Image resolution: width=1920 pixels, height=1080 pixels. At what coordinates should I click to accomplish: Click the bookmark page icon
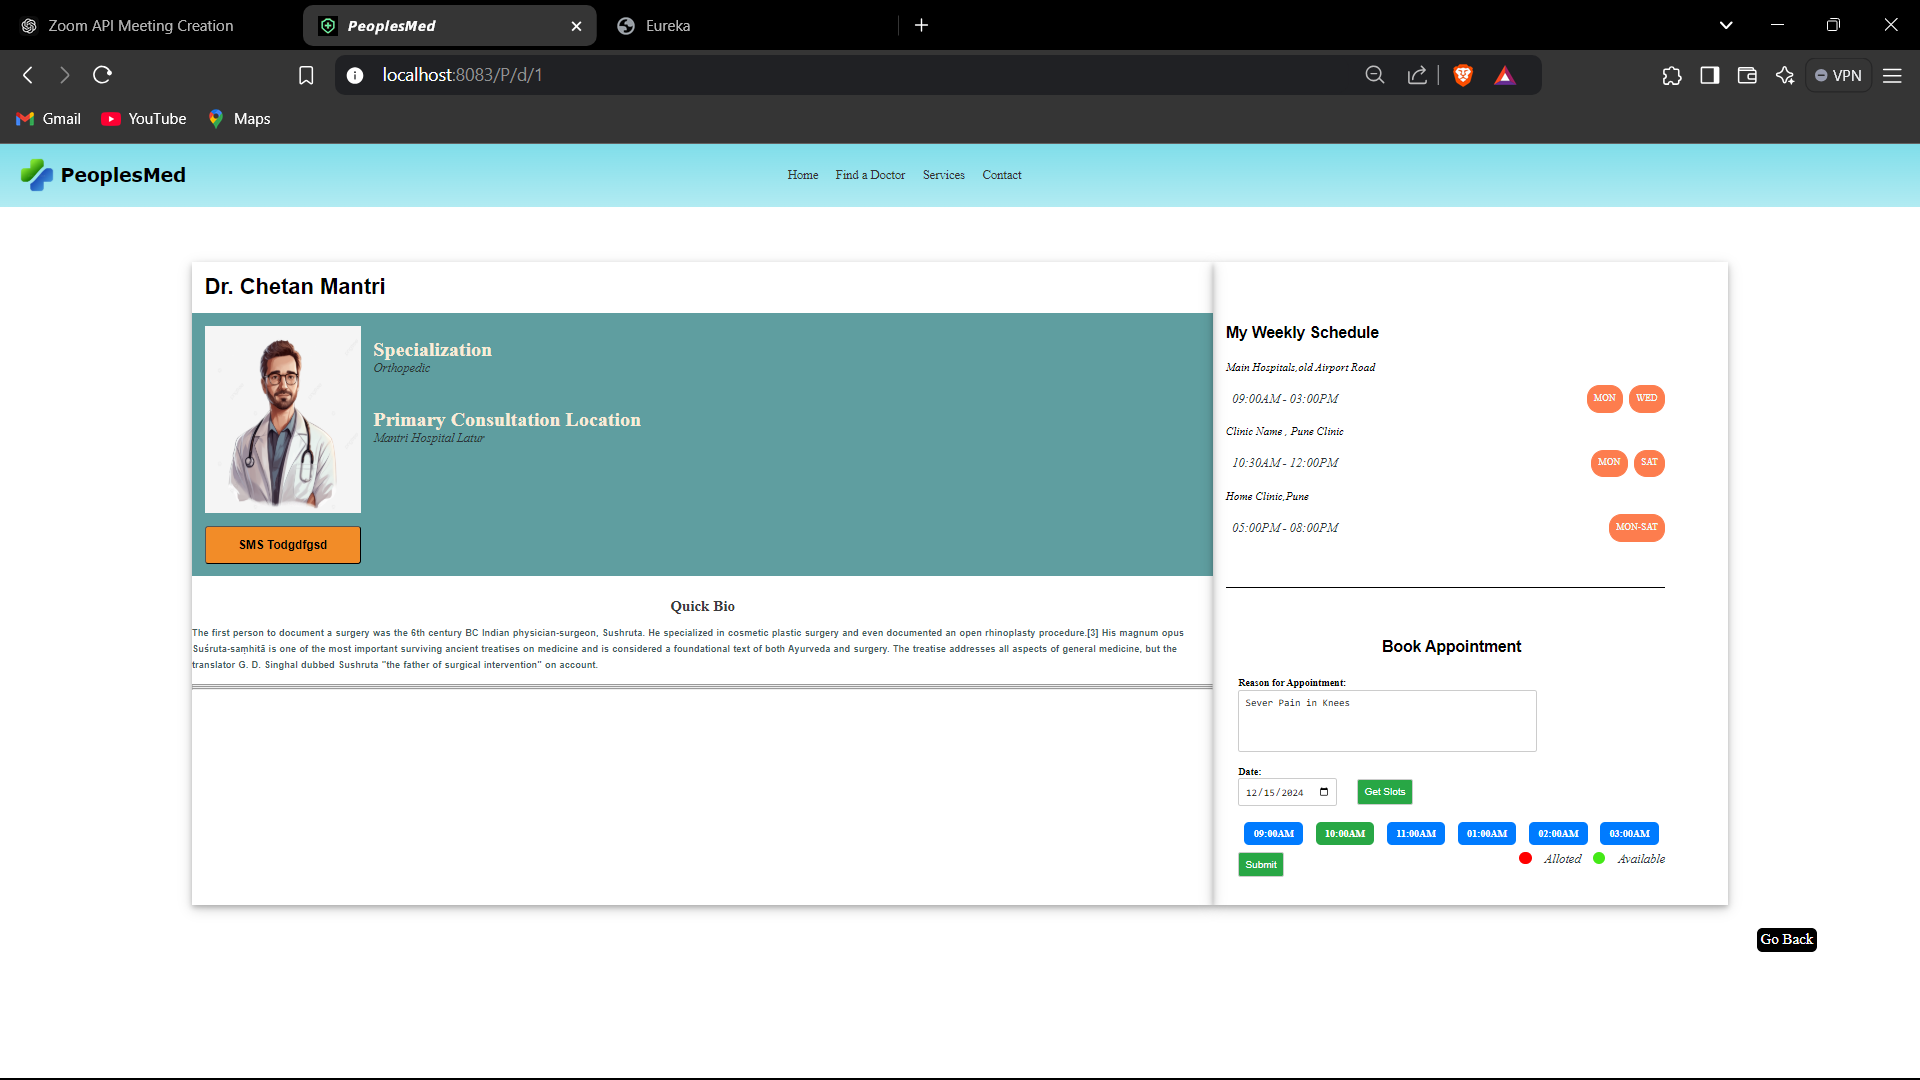306,75
